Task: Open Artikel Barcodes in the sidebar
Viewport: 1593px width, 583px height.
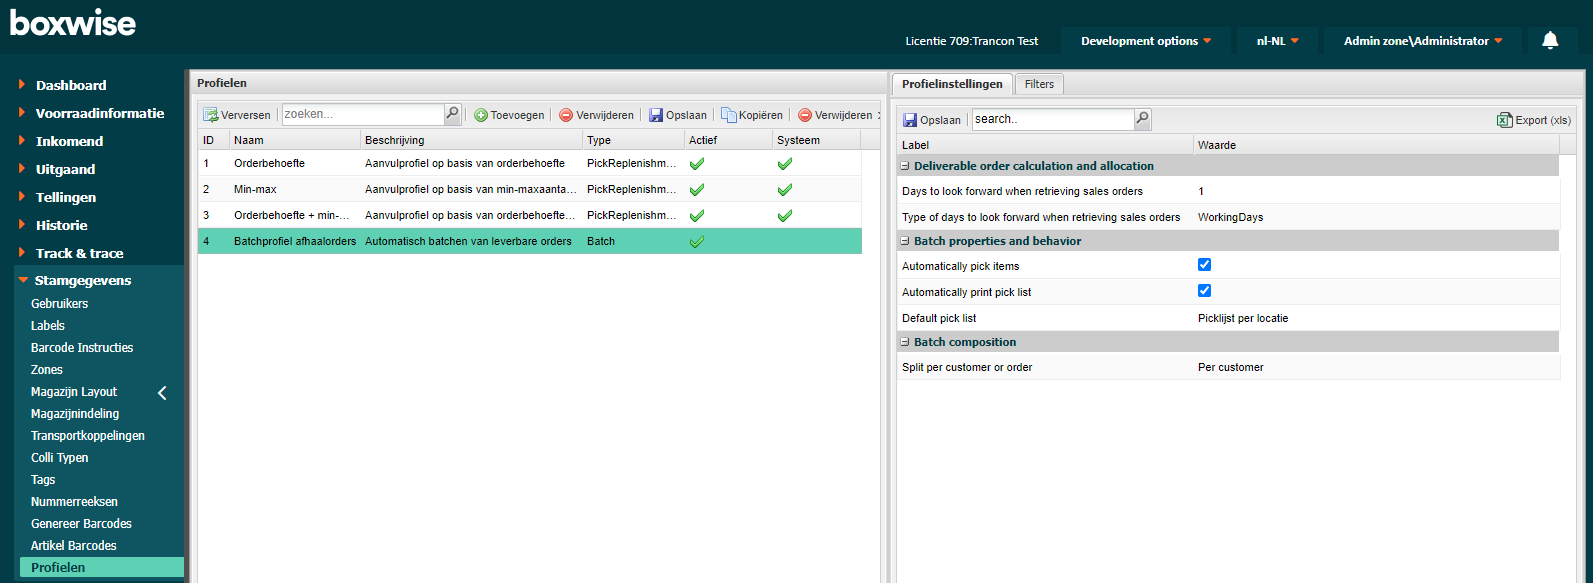Action: [x=74, y=545]
